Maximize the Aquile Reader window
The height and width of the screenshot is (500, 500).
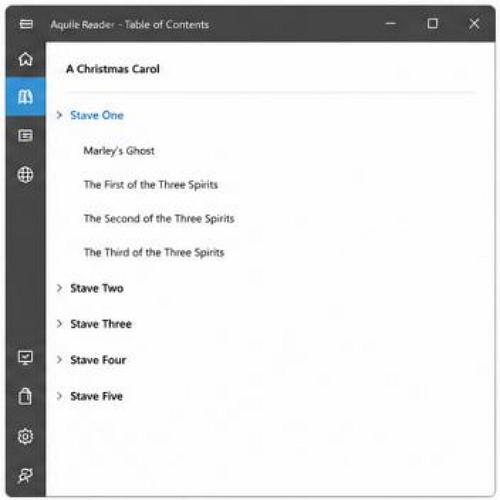(432, 24)
